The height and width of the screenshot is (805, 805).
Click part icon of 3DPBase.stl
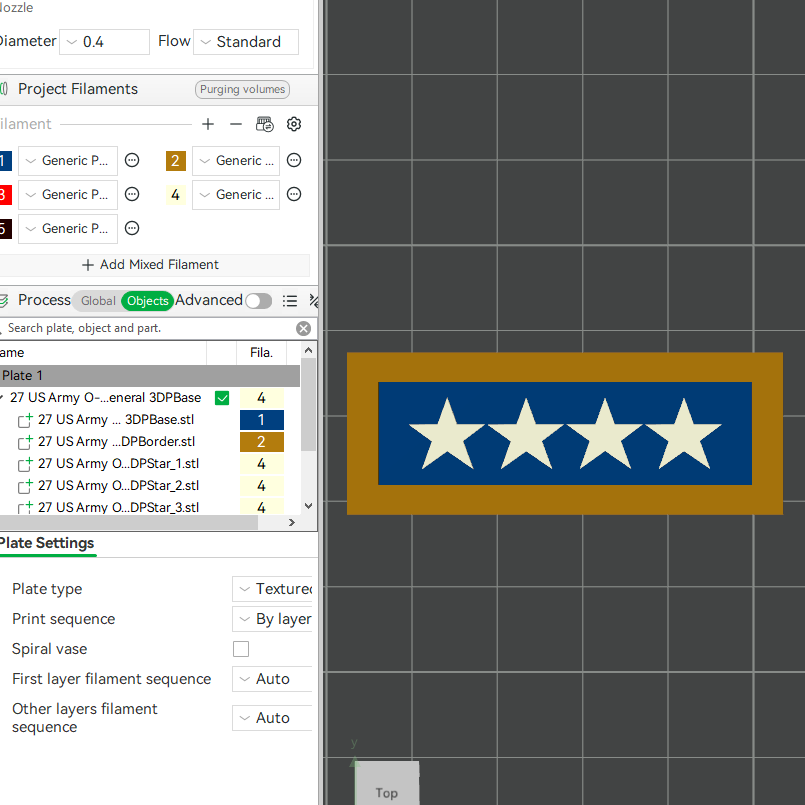tap(25, 420)
